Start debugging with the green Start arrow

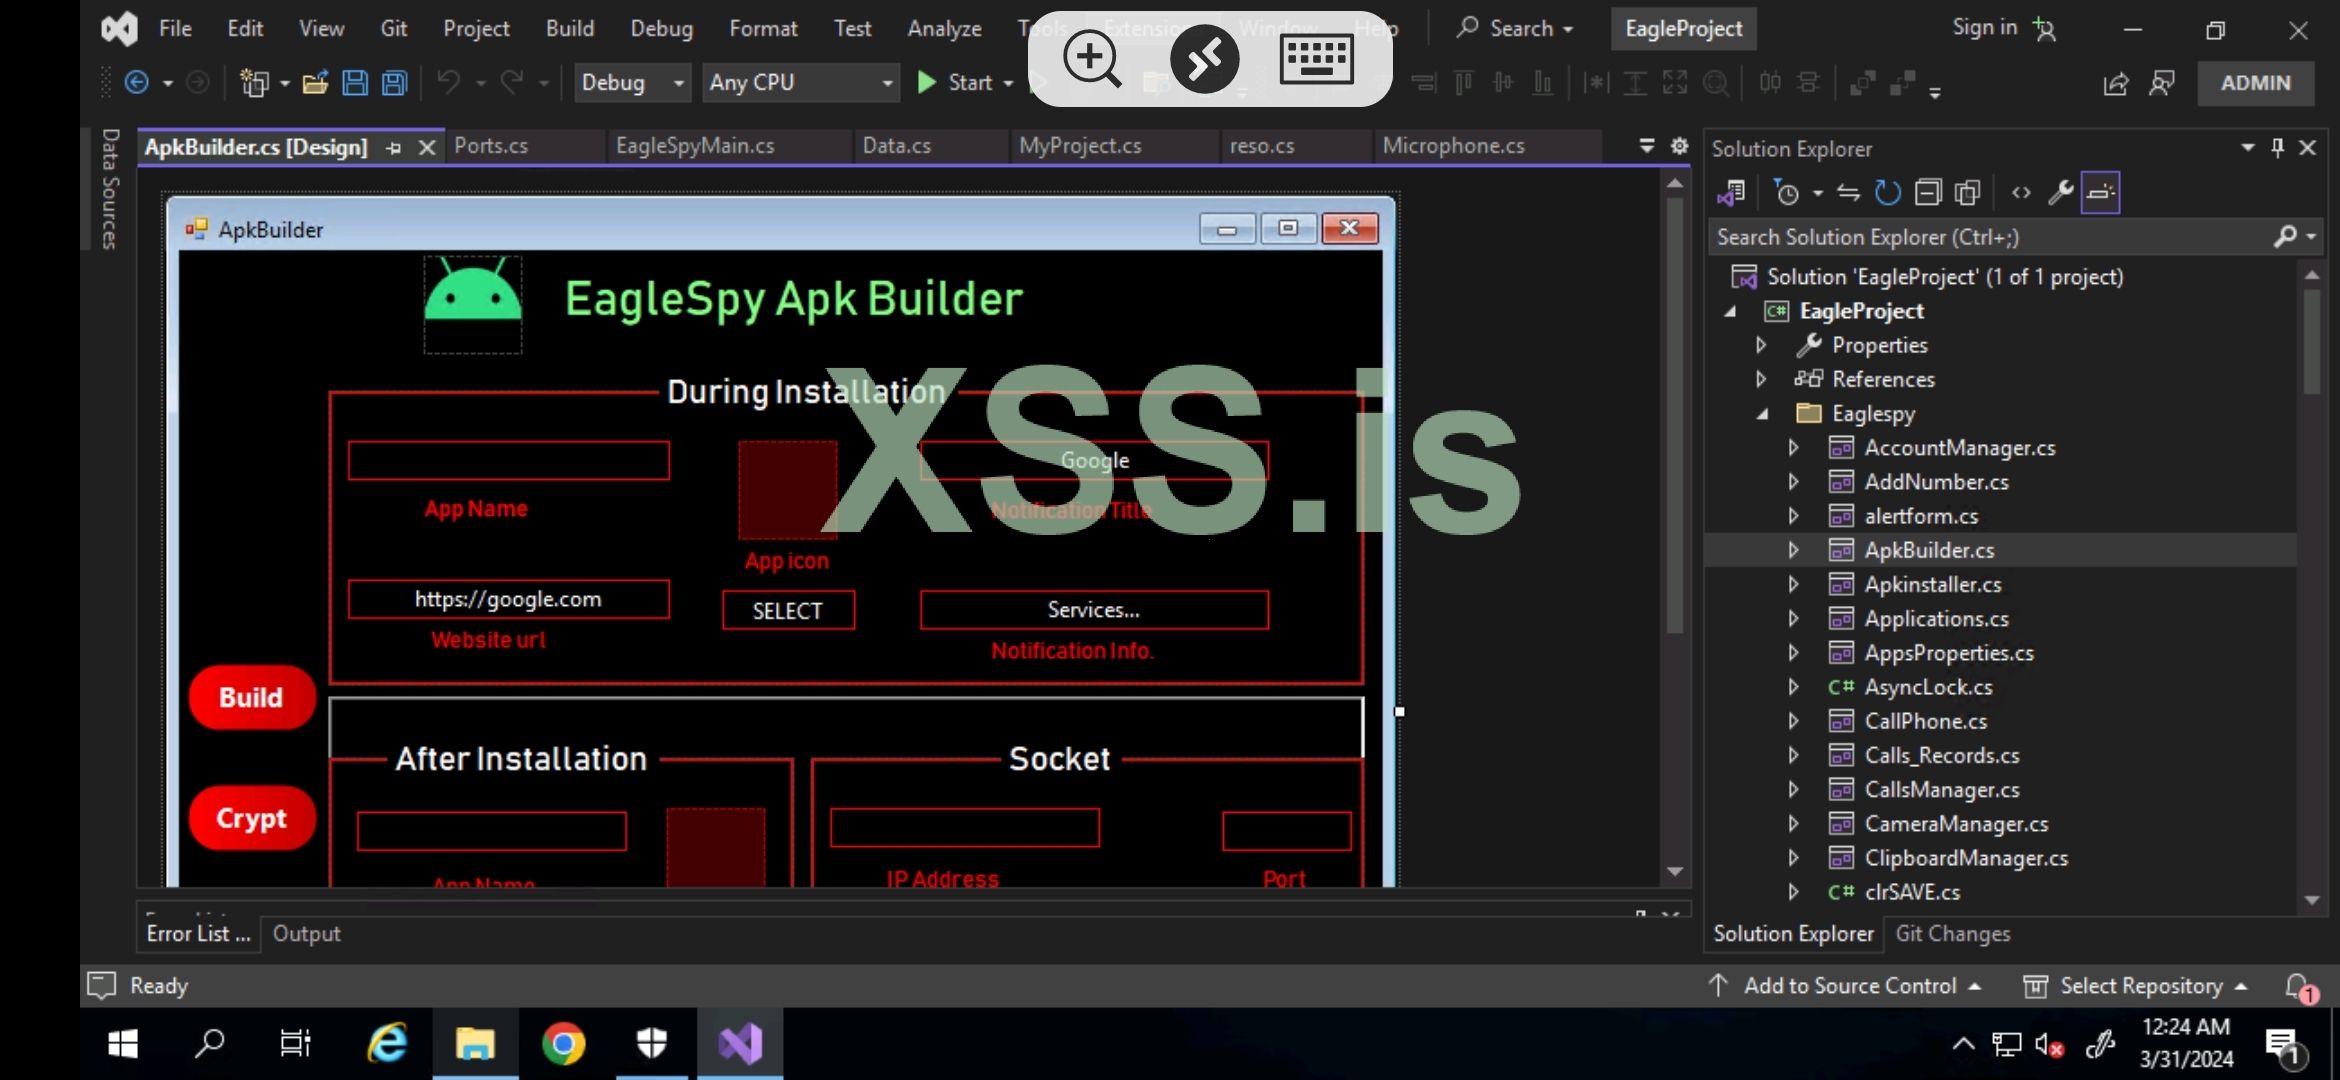[928, 82]
